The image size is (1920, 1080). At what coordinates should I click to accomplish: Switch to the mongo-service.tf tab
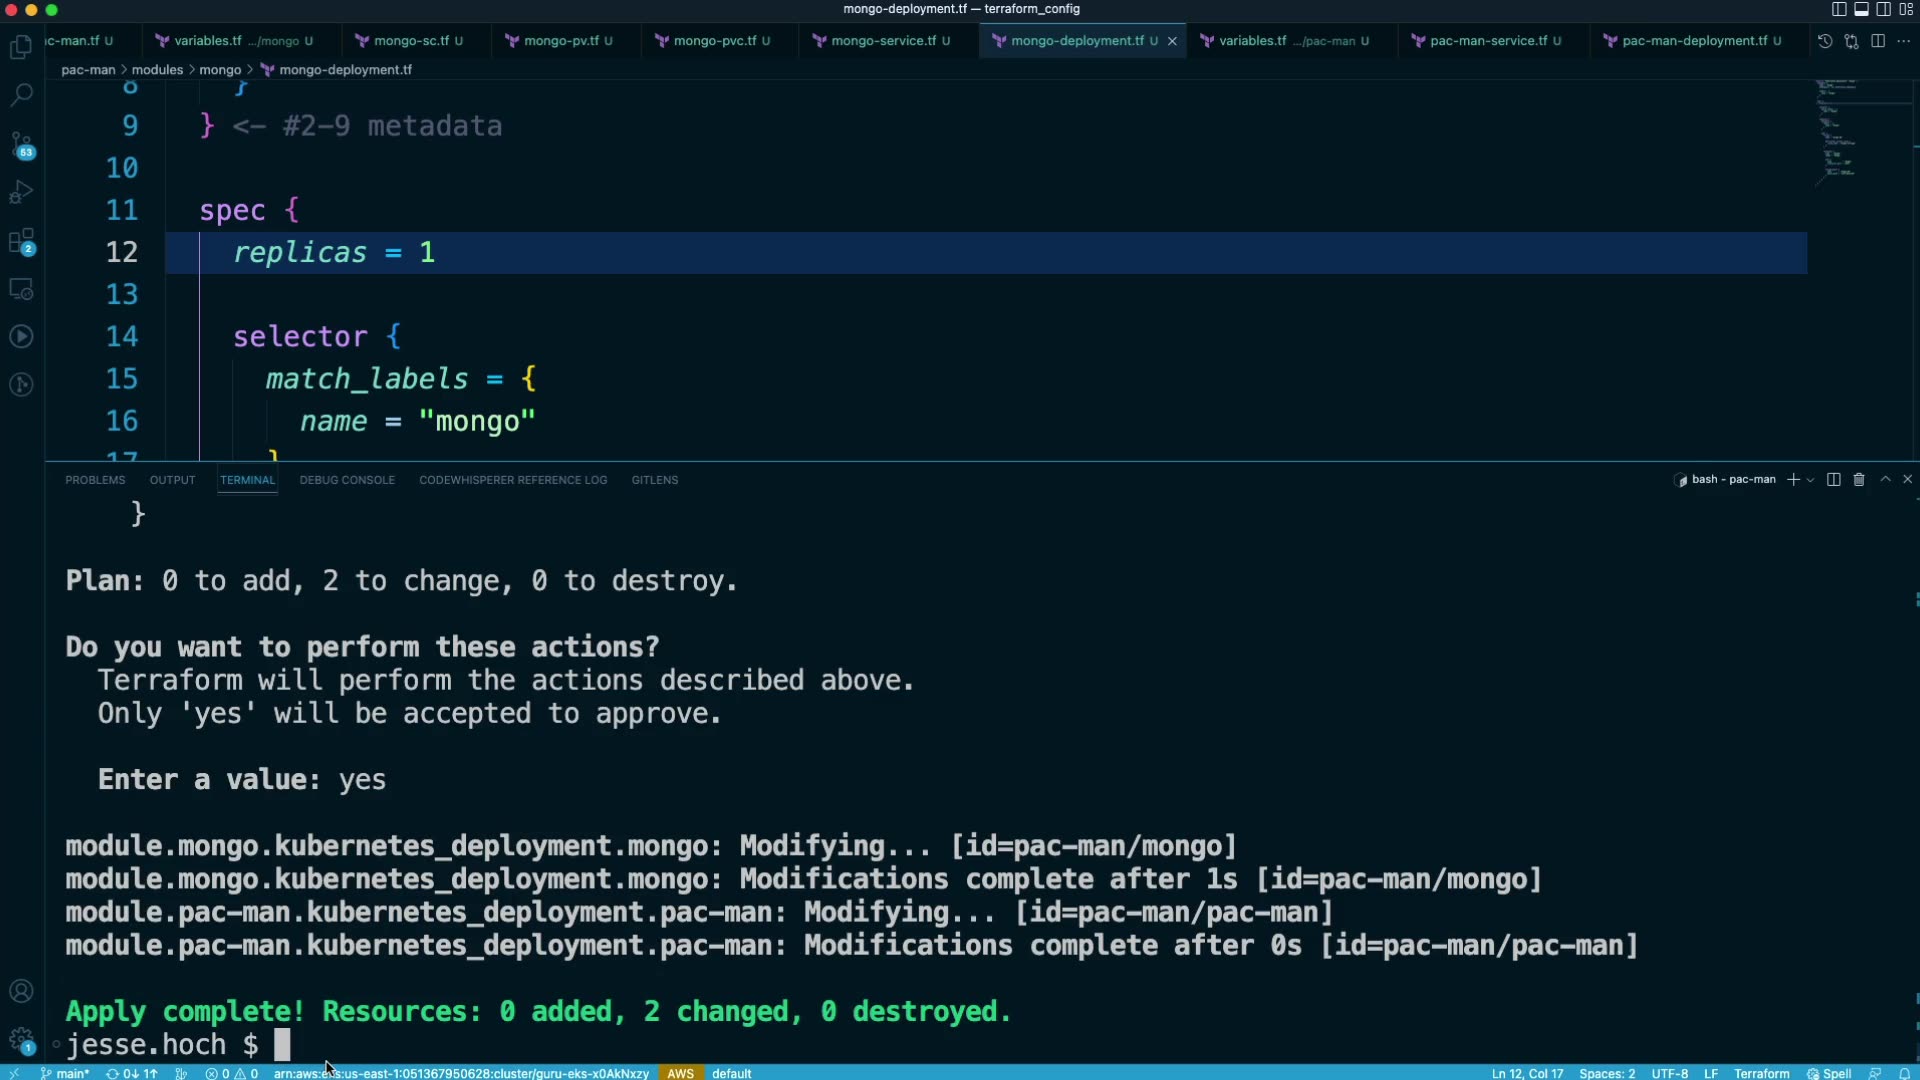pyautogui.click(x=883, y=41)
